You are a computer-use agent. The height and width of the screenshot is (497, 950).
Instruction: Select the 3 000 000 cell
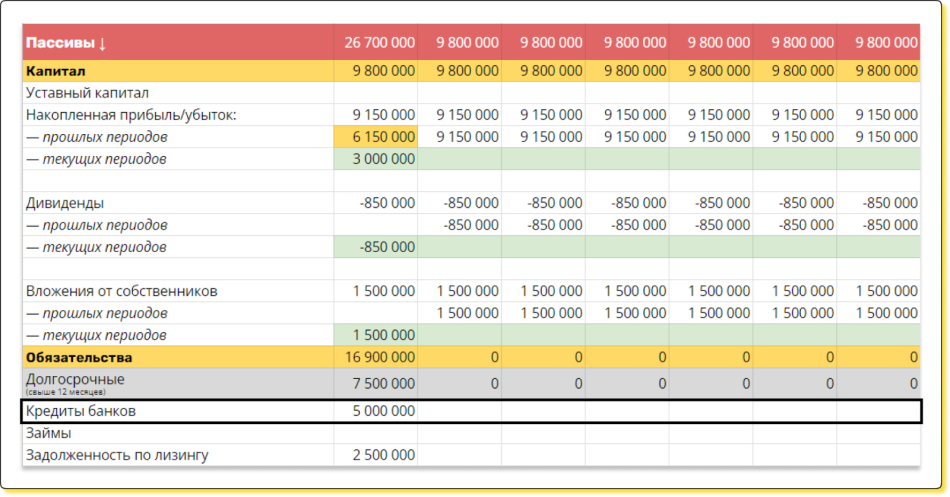[376, 159]
